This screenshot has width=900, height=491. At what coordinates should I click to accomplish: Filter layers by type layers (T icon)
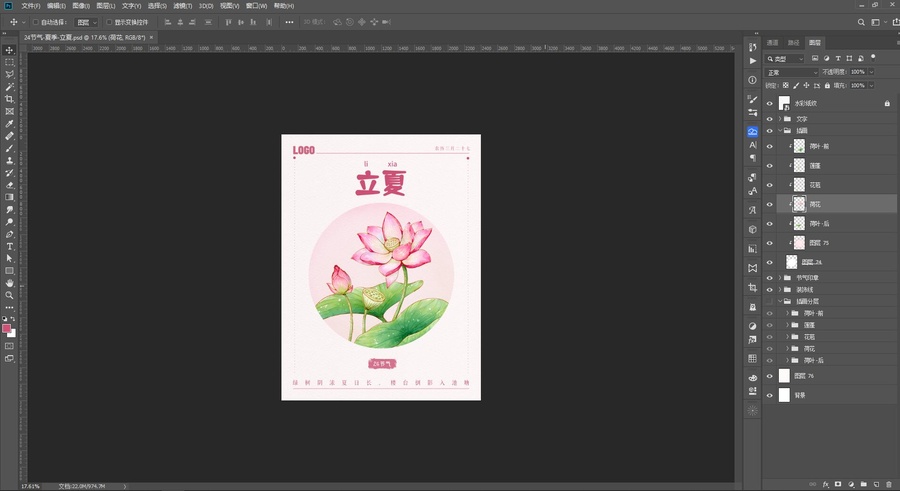tap(838, 59)
